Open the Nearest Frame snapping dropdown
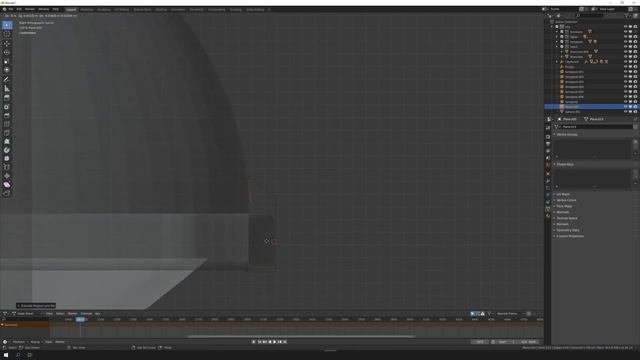This screenshot has width=640, height=360. click(x=509, y=313)
